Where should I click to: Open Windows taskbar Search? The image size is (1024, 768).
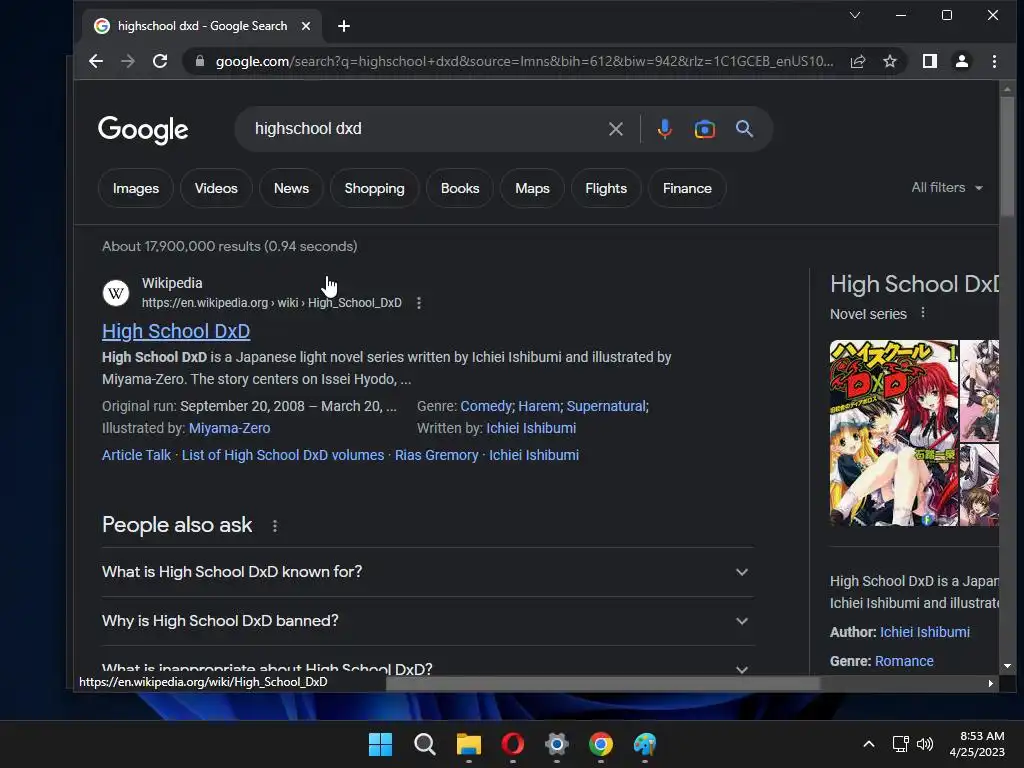(424, 744)
